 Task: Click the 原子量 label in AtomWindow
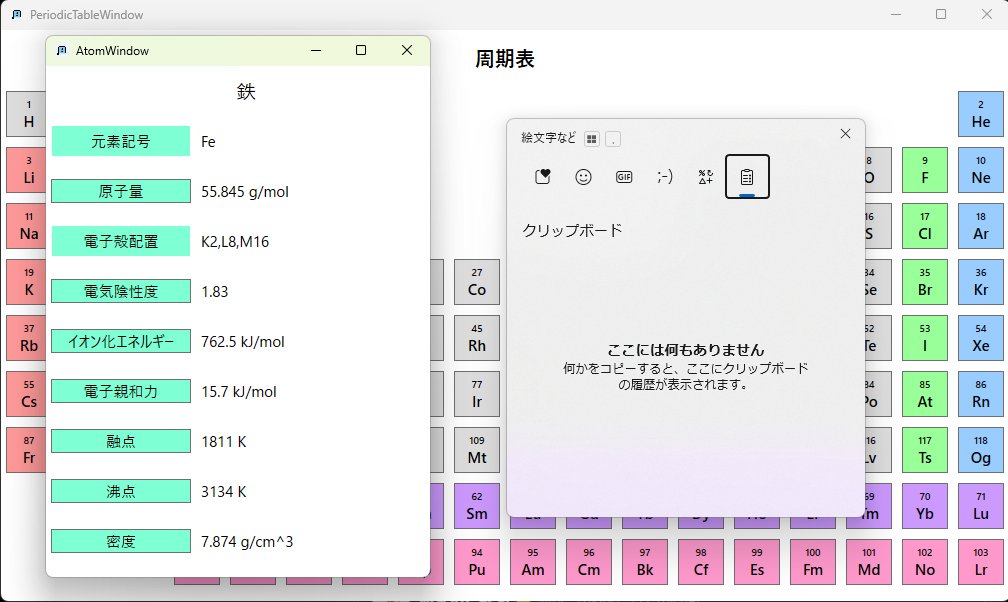[x=121, y=191]
